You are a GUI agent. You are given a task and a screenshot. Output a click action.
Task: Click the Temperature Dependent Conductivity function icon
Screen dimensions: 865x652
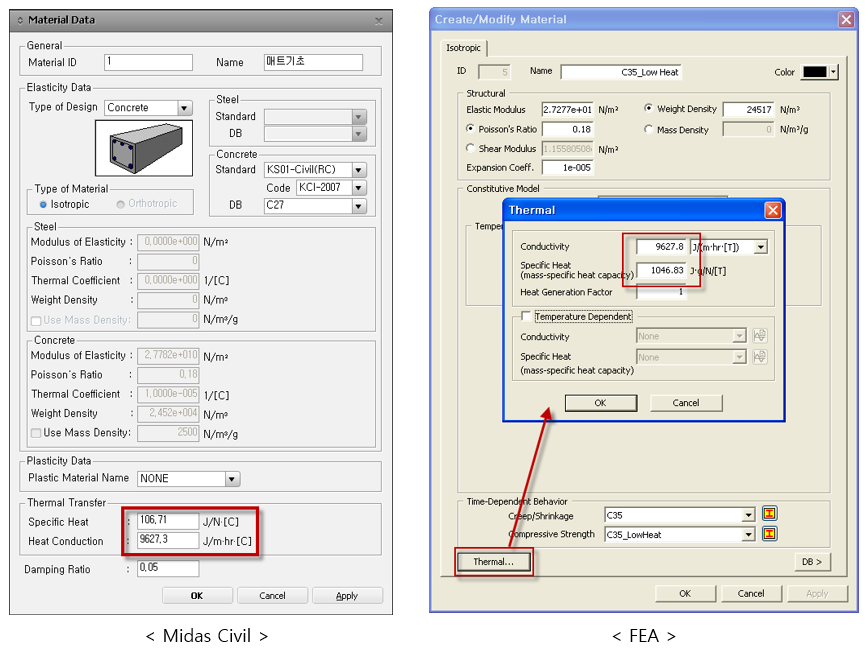760,335
